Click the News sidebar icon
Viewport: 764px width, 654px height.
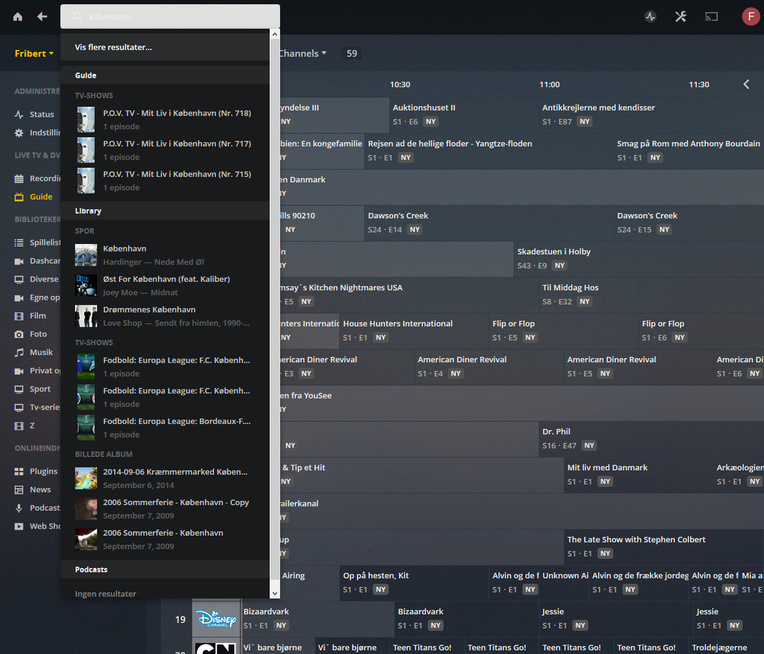tap(19, 490)
